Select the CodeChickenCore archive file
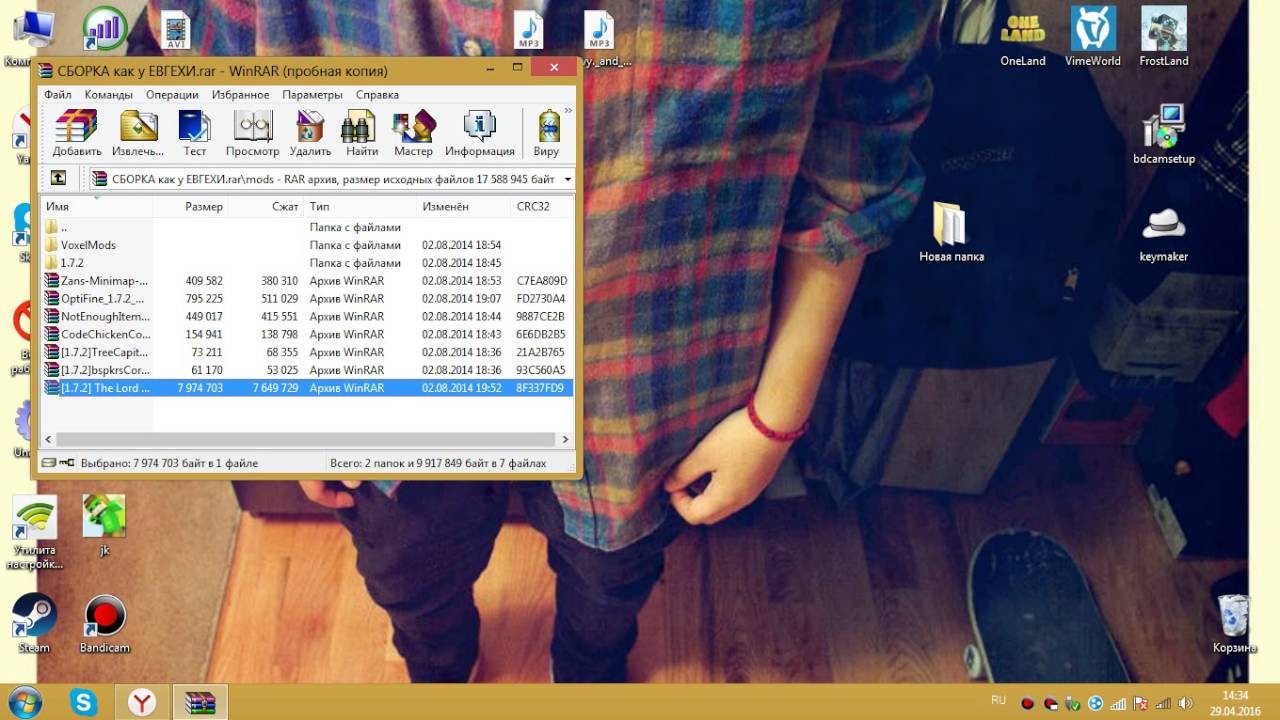 [308, 335]
